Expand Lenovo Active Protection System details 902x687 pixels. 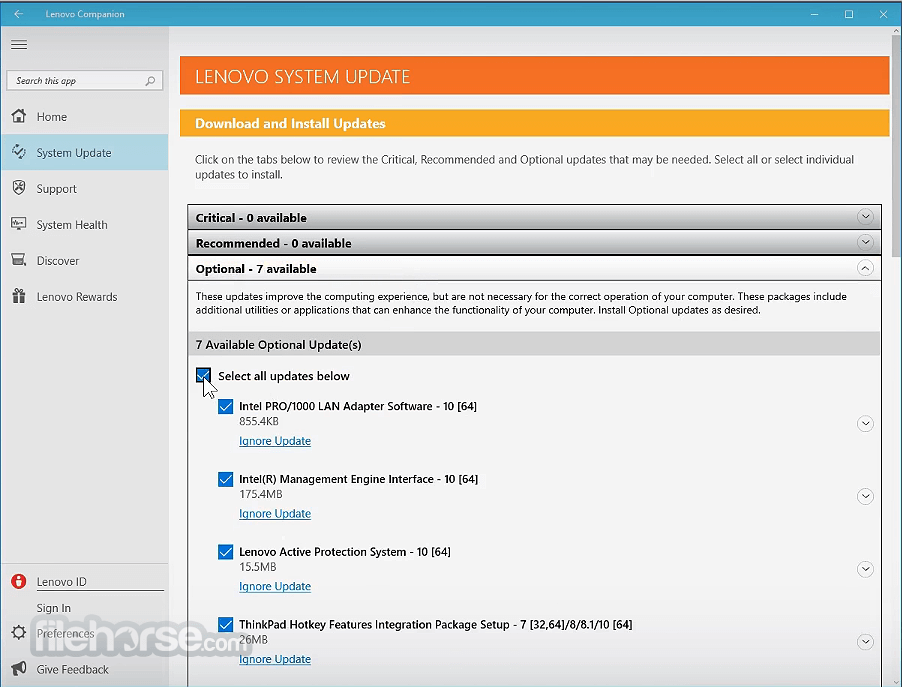865,569
